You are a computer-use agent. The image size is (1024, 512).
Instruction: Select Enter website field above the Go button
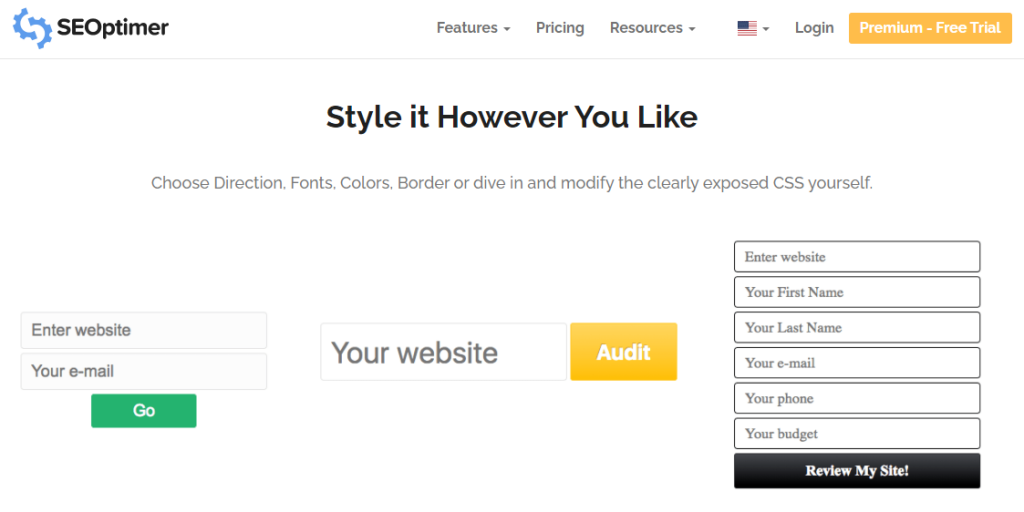143,330
